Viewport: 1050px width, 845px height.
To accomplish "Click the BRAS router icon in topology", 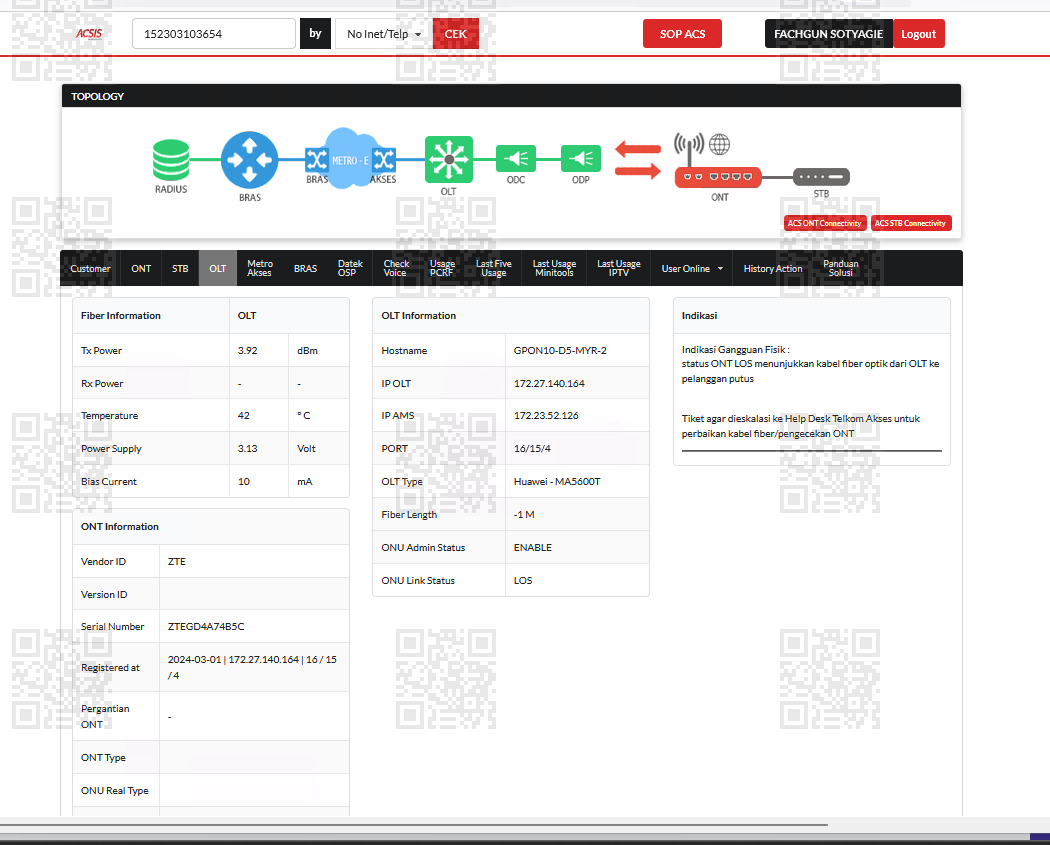I will point(250,160).
